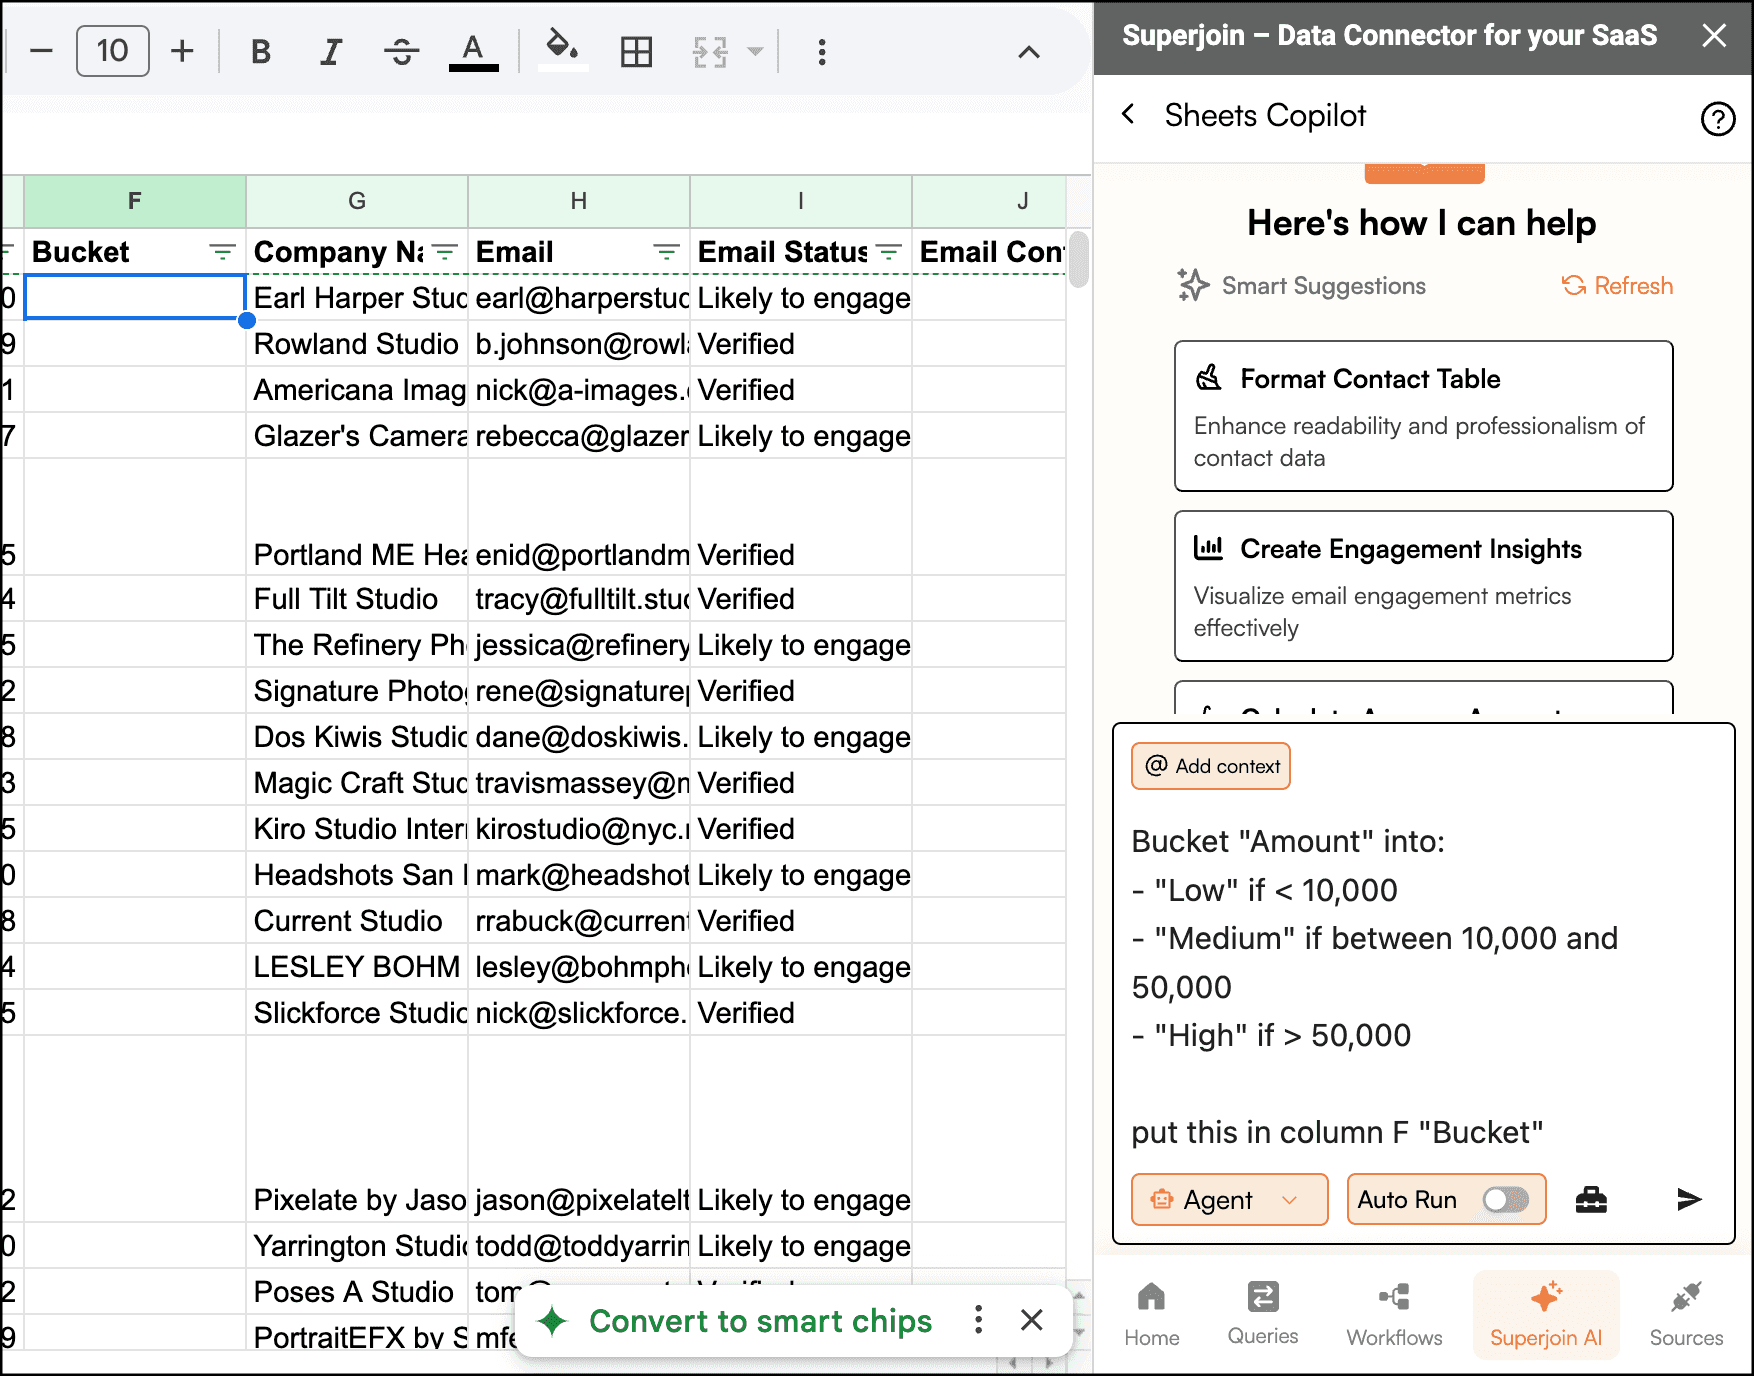This screenshot has height=1376, width=1754.
Task: Toggle the Auto Run switch
Action: coord(1505,1199)
